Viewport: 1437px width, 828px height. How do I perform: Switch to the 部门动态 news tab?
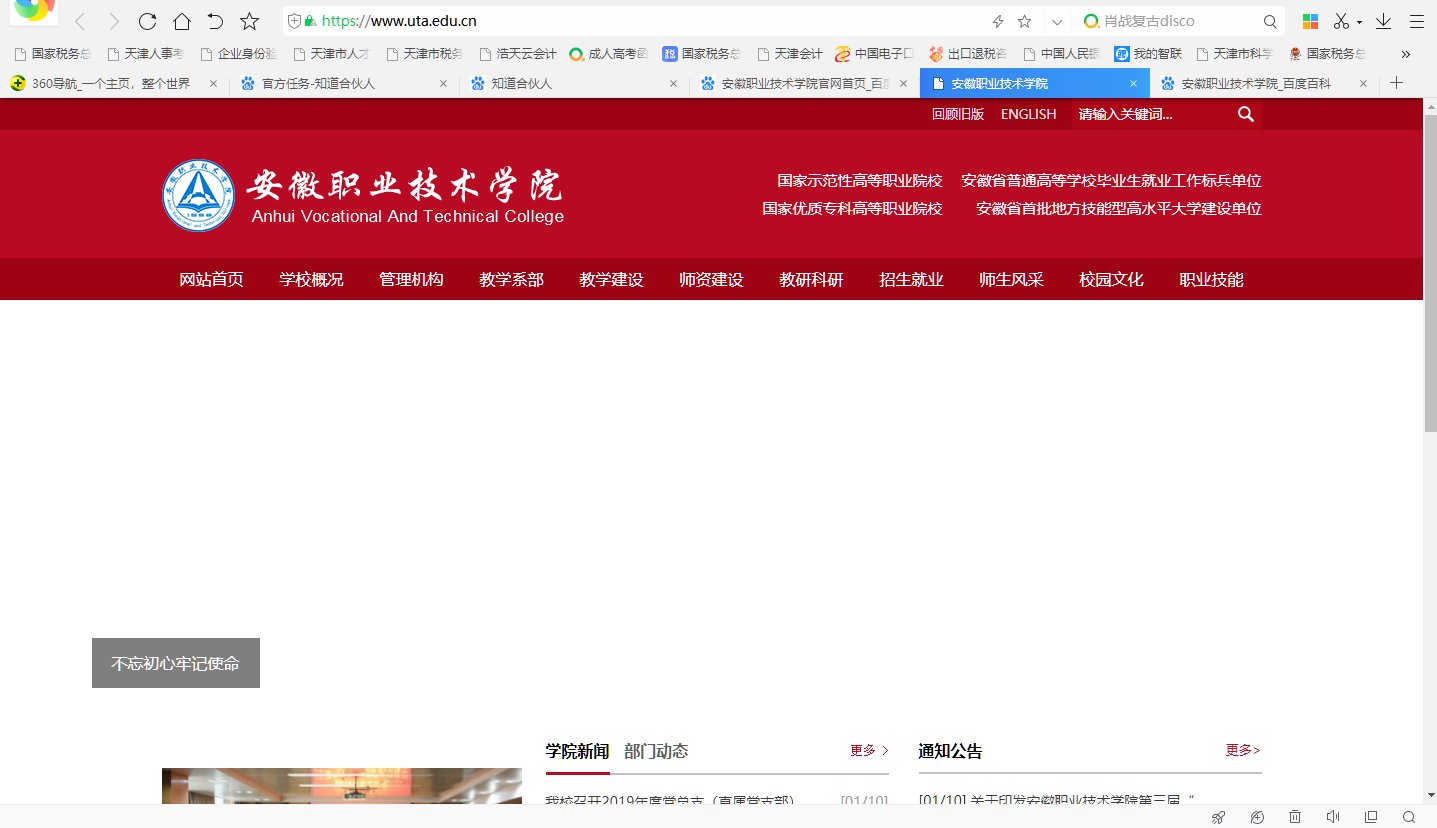656,751
